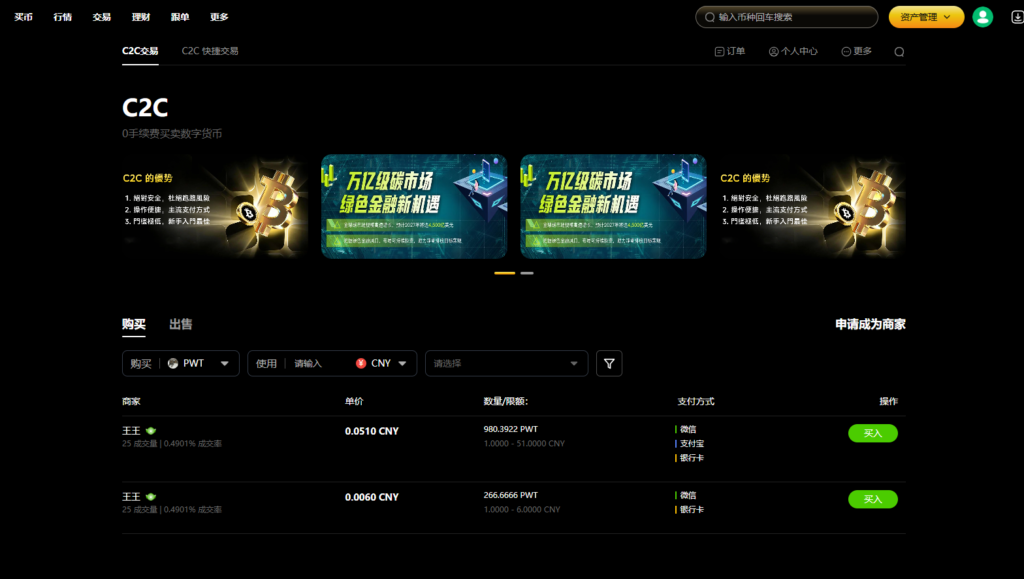Screen dimensions: 1024x579
Task: Select the first carousel indicator dot
Action: pos(506,271)
